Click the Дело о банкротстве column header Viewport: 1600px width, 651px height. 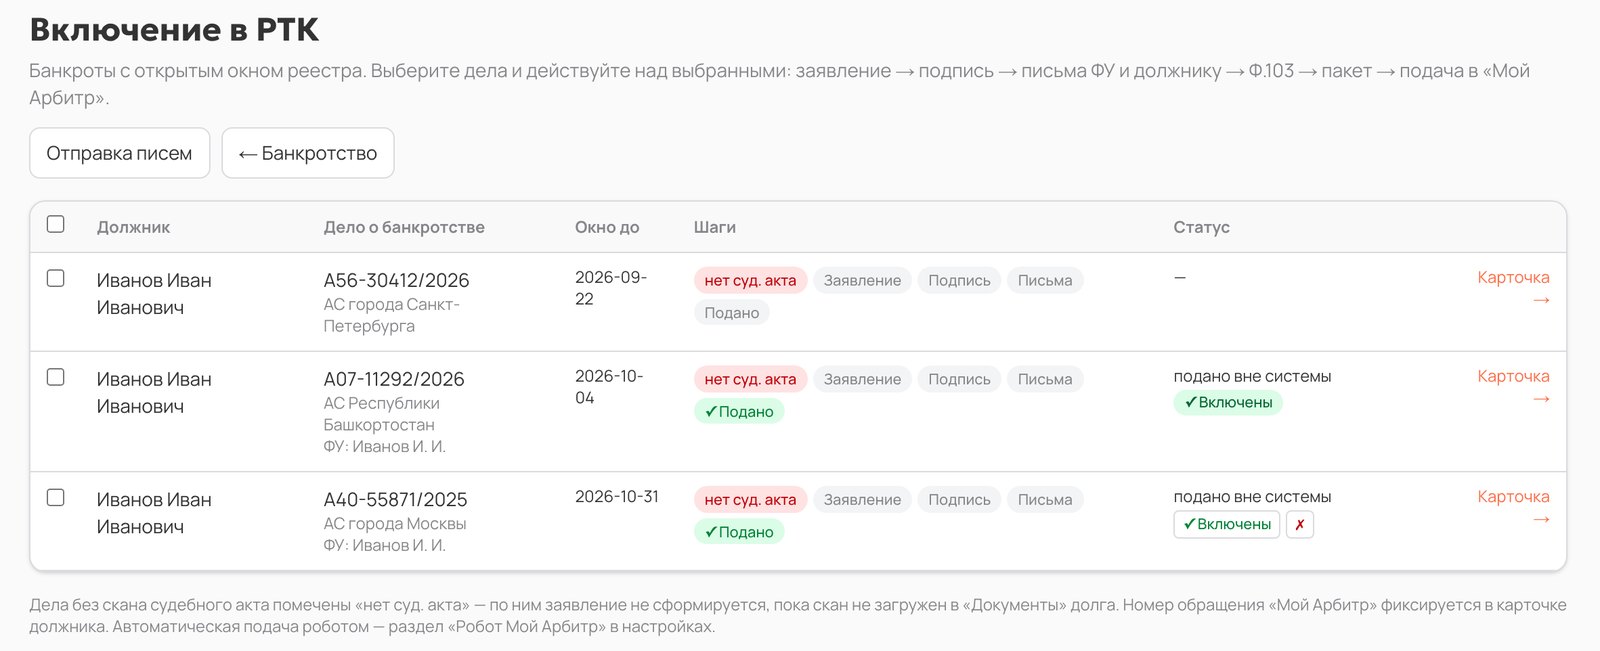point(404,227)
